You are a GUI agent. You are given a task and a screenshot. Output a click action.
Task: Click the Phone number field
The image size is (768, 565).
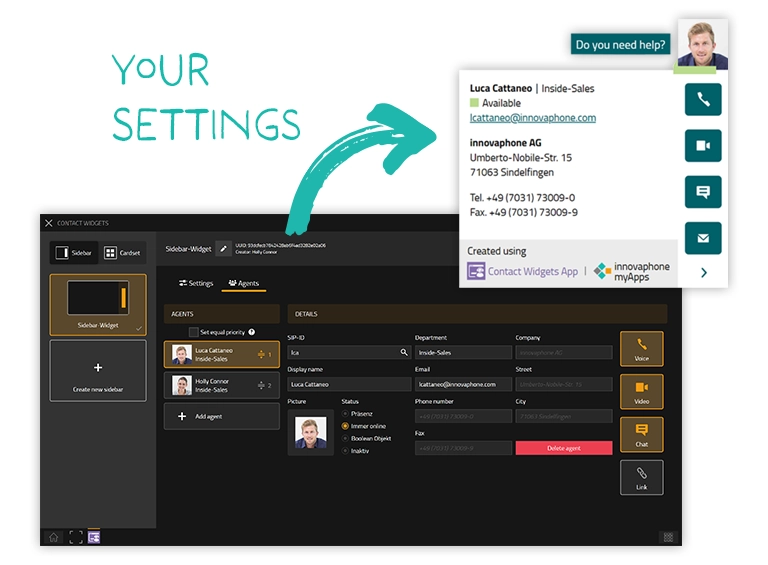tap(463, 416)
